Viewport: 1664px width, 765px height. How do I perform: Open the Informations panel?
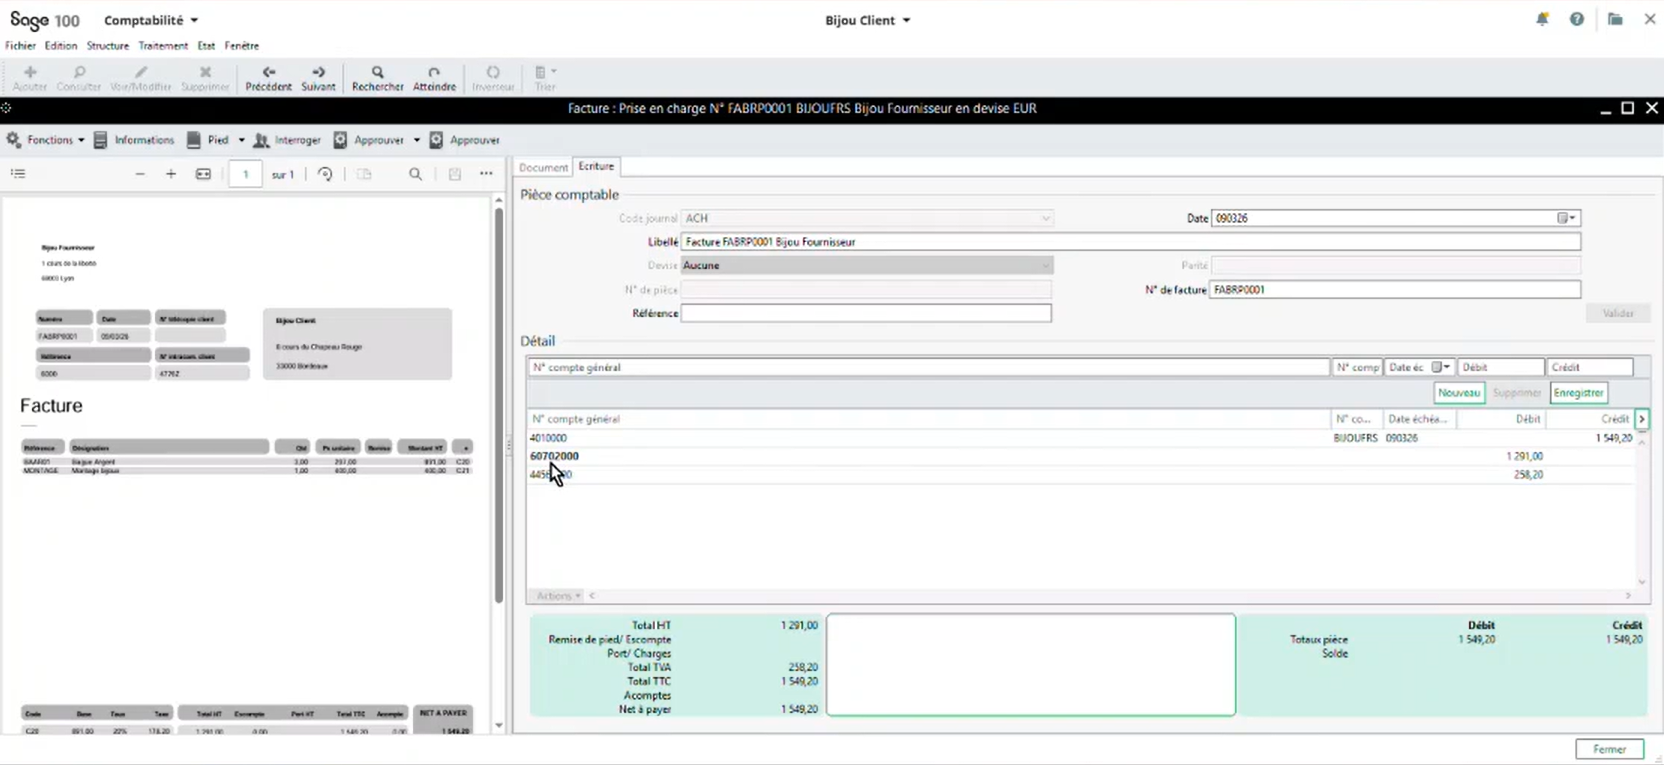coord(134,140)
